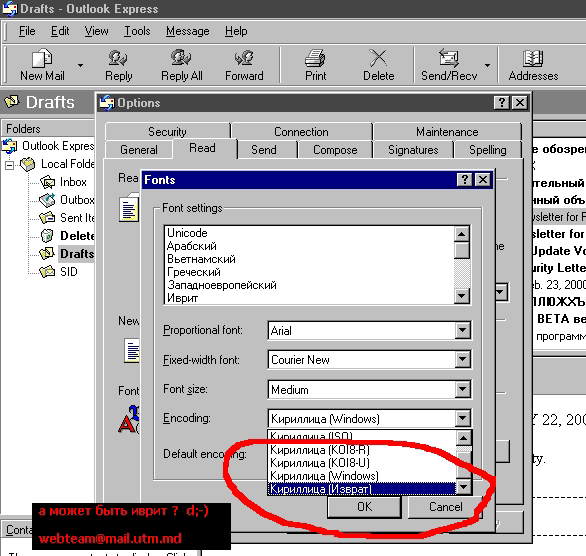This screenshot has height=556, width=586.
Task: Click the Options dialog help question button
Action: pyautogui.click(x=502, y=103)
